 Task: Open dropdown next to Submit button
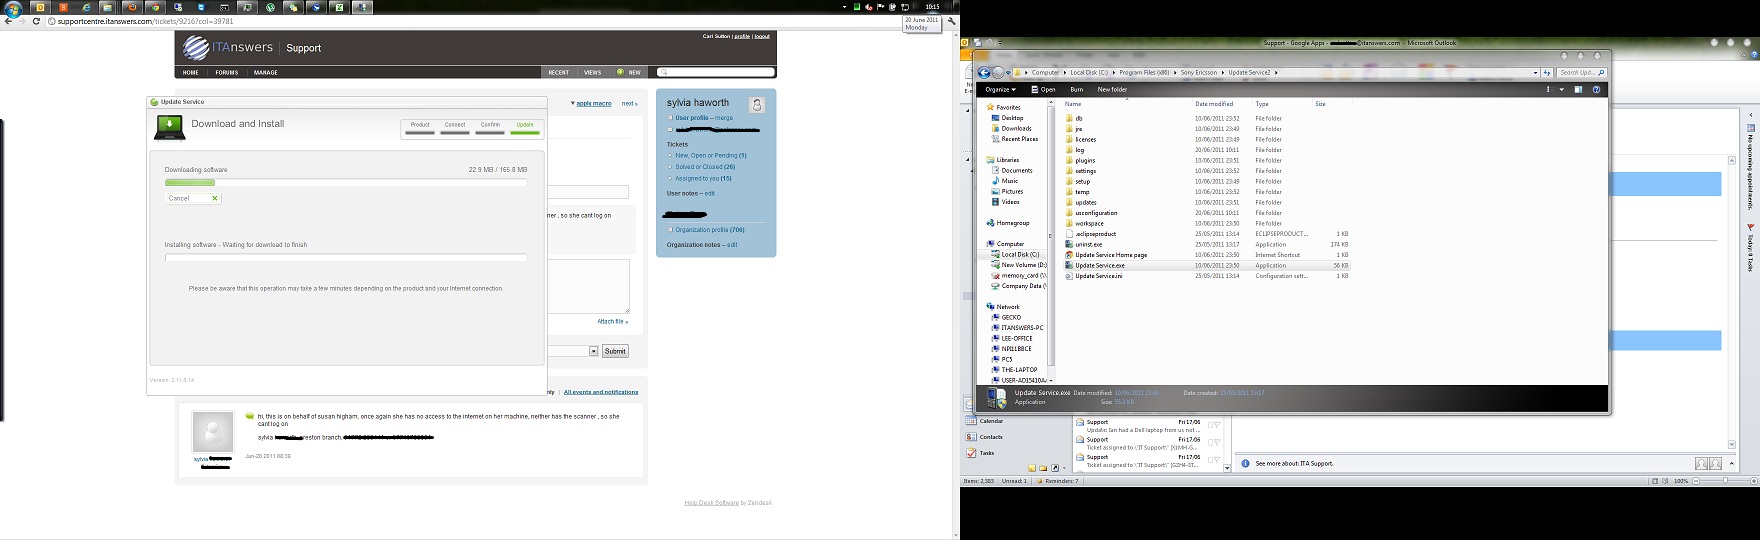click(x=593, y=351)
